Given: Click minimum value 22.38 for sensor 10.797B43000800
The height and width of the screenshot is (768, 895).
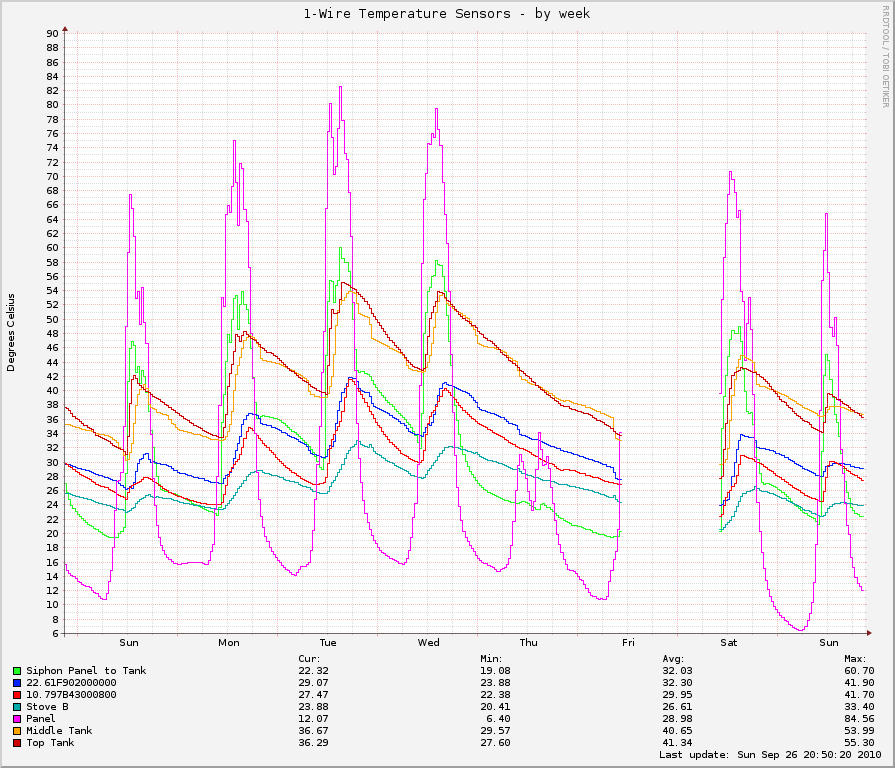Looking at the screenshot, I should (x=495, y=695).
